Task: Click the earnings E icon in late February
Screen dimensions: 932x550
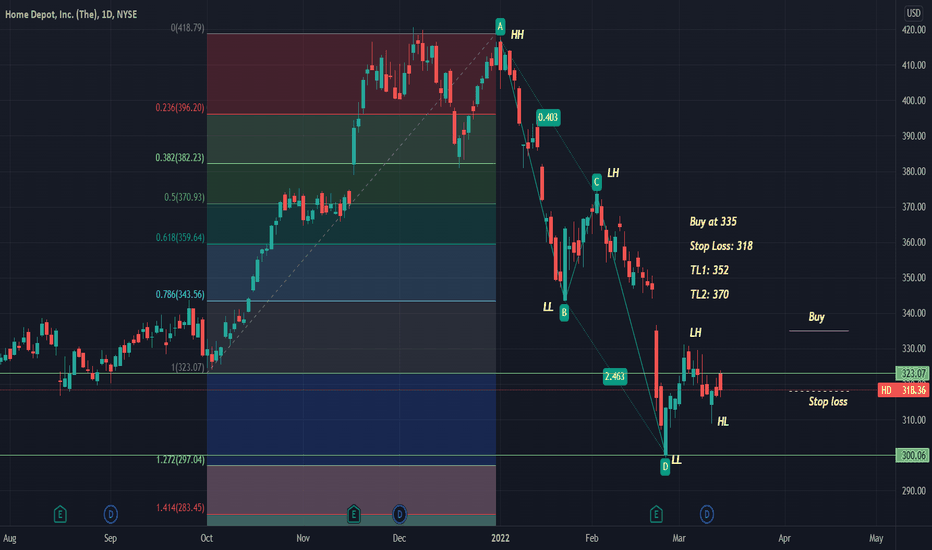Action: 656,514
